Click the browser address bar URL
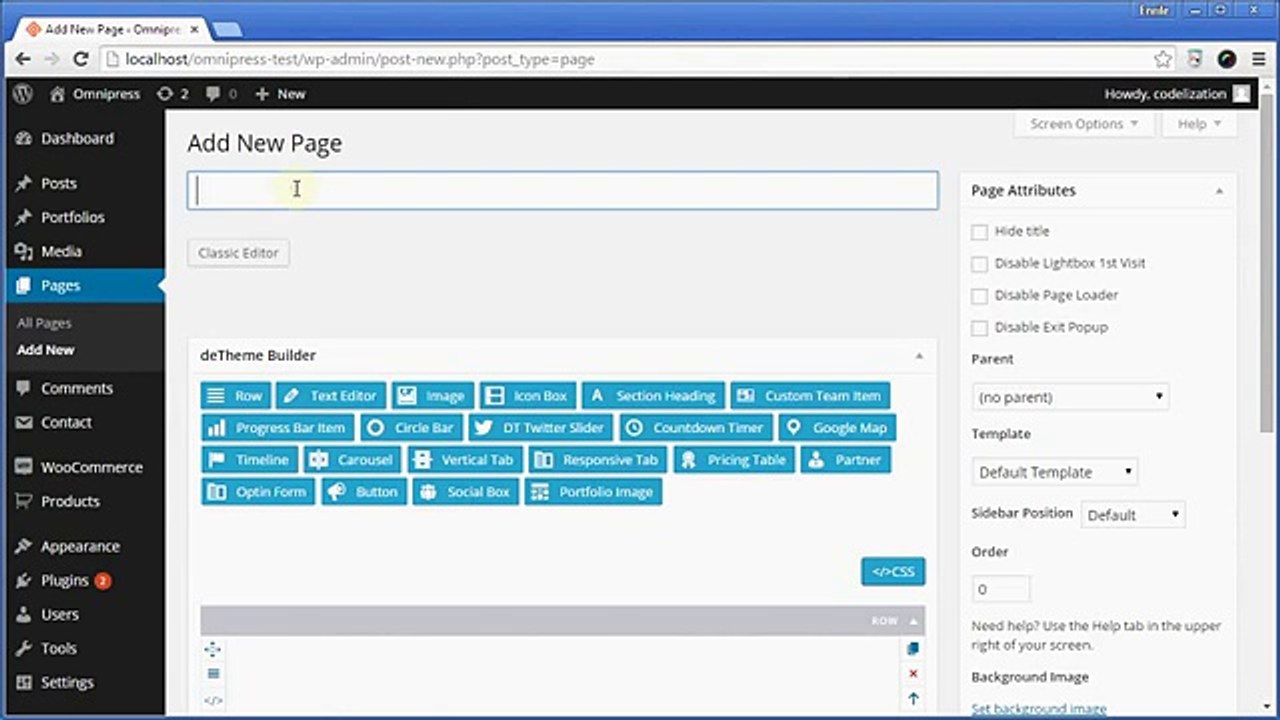The height and width of the screenshot is (720, 1280). tap(360, 59)
